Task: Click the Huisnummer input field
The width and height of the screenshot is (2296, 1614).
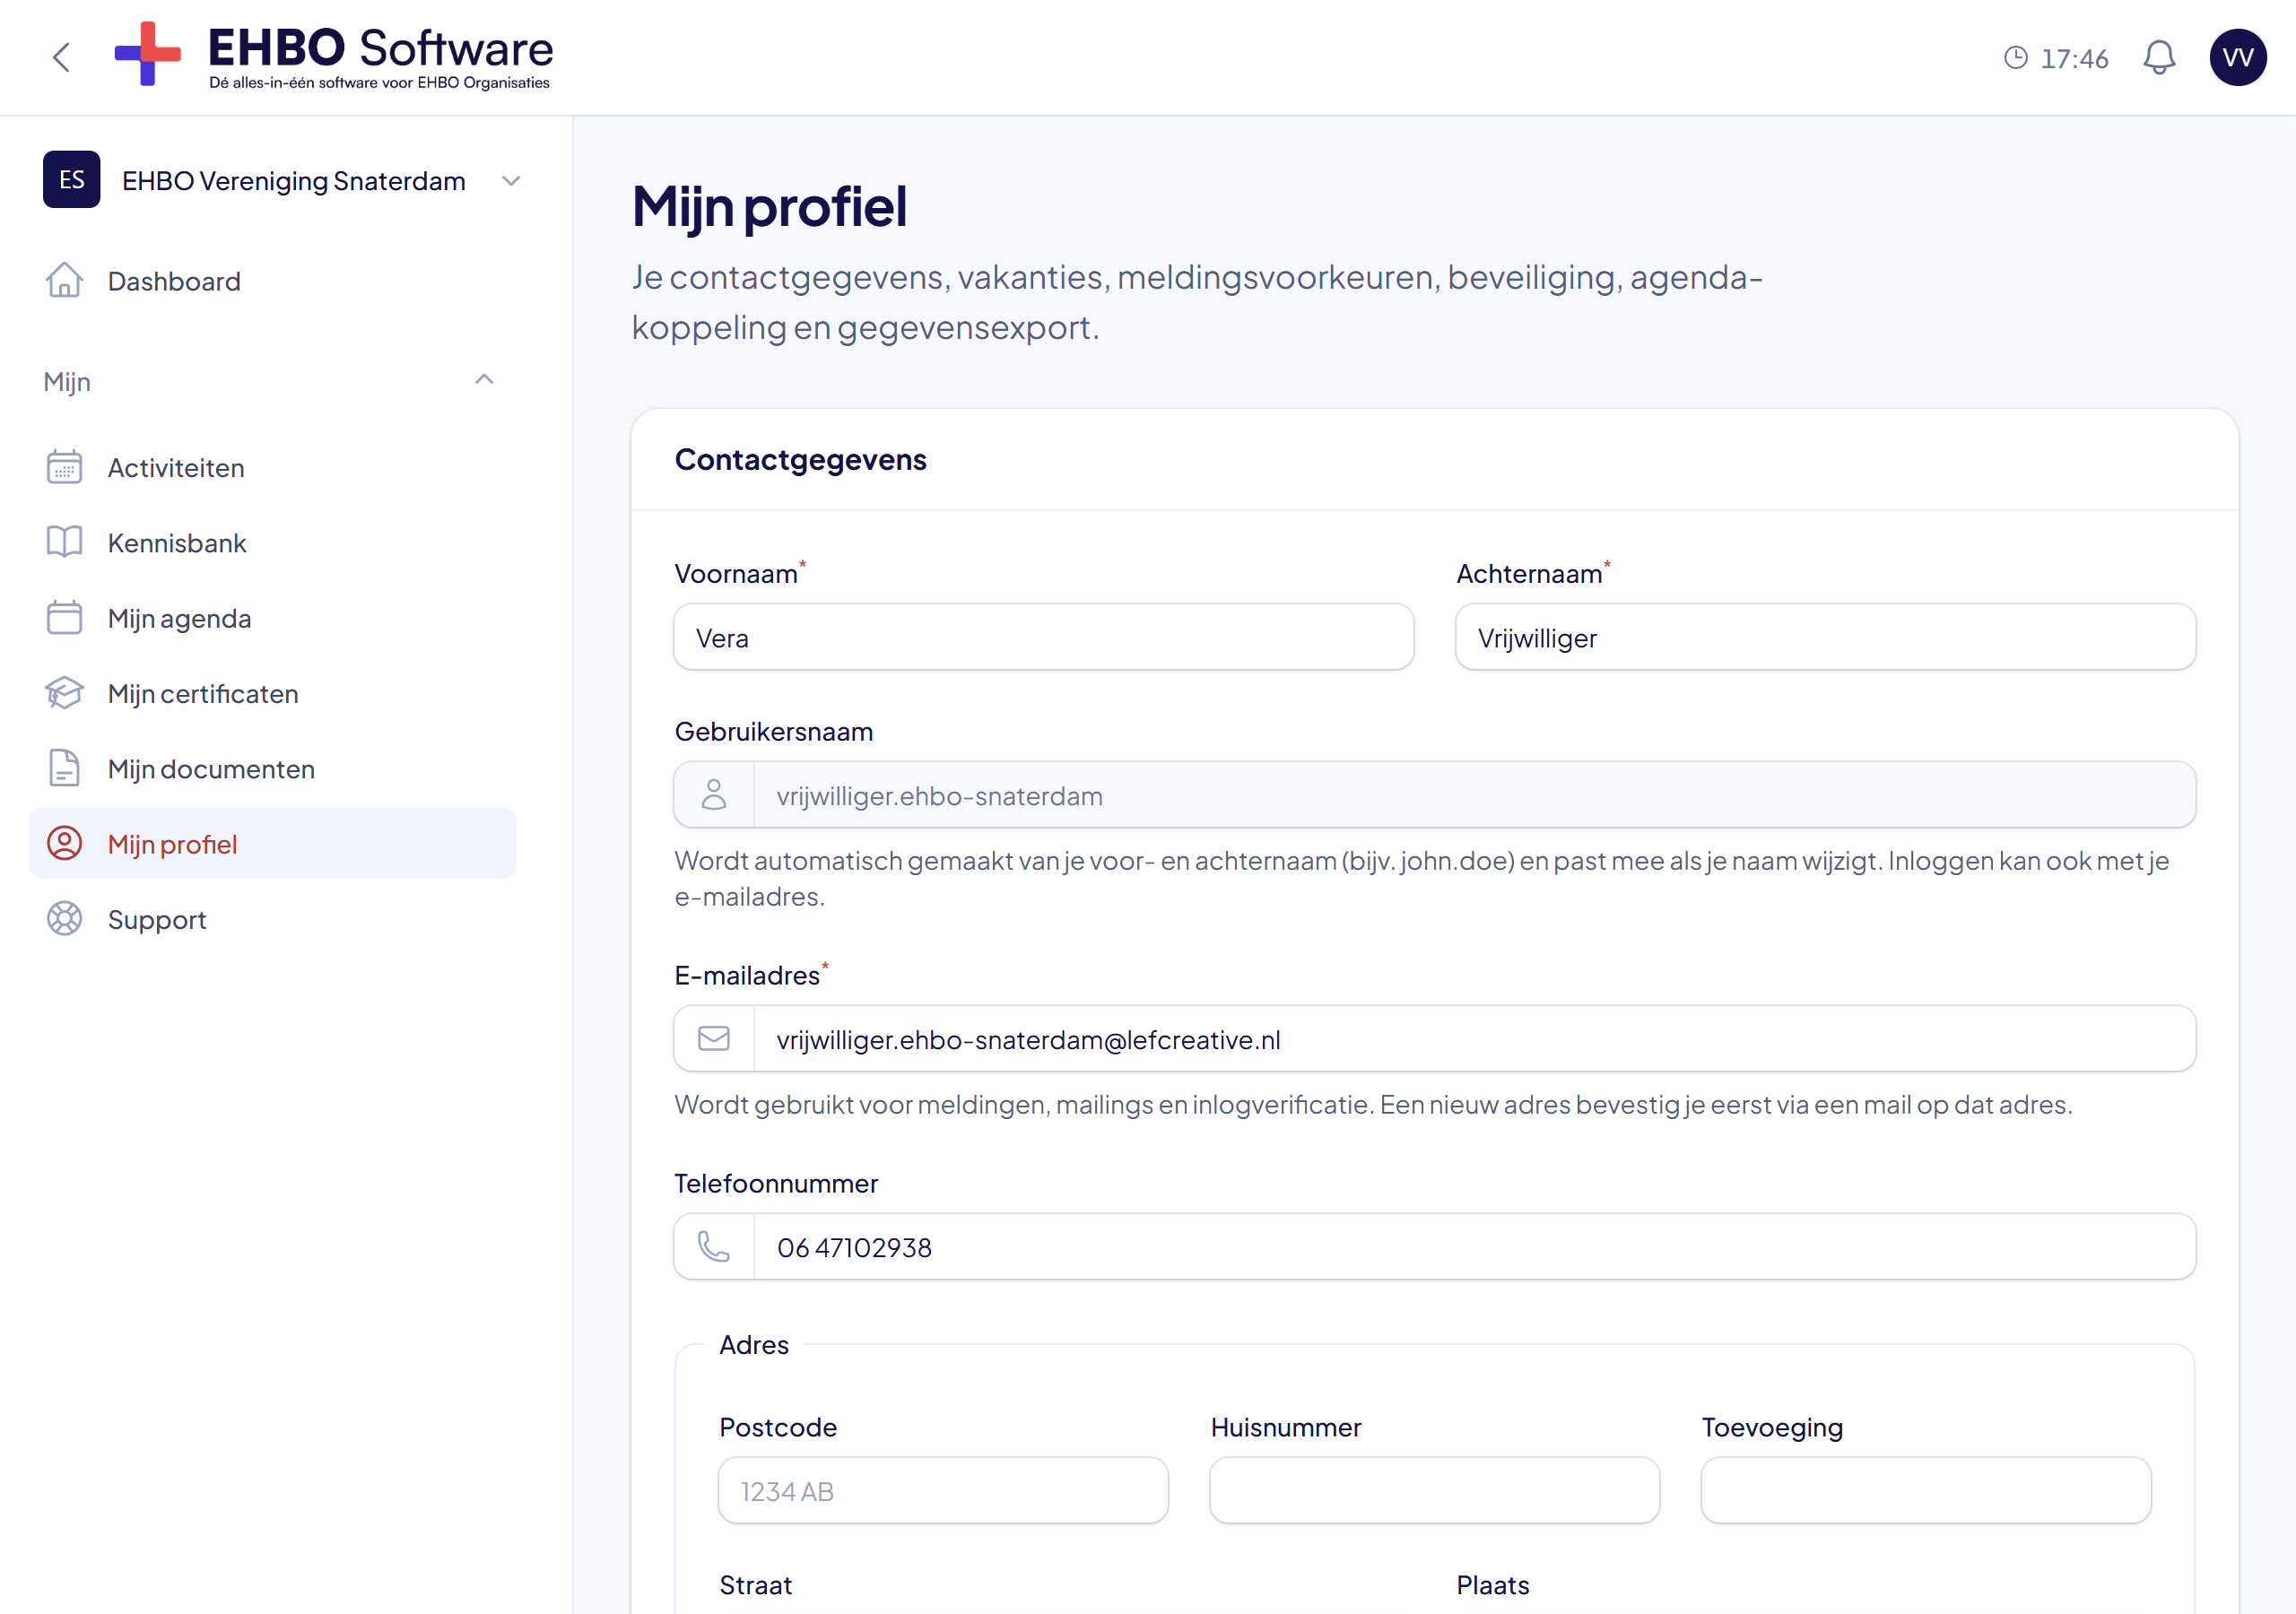Action: [x=1434, y=1490]
